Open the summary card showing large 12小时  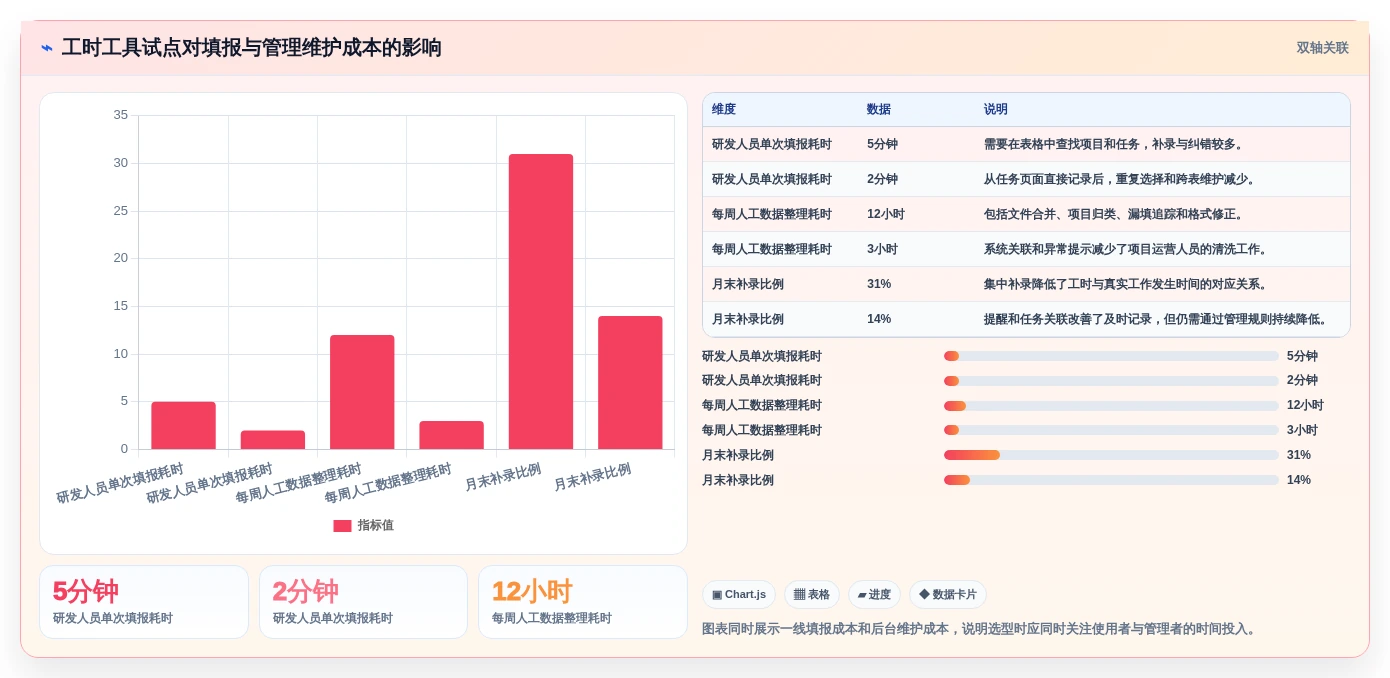point(583,602)
